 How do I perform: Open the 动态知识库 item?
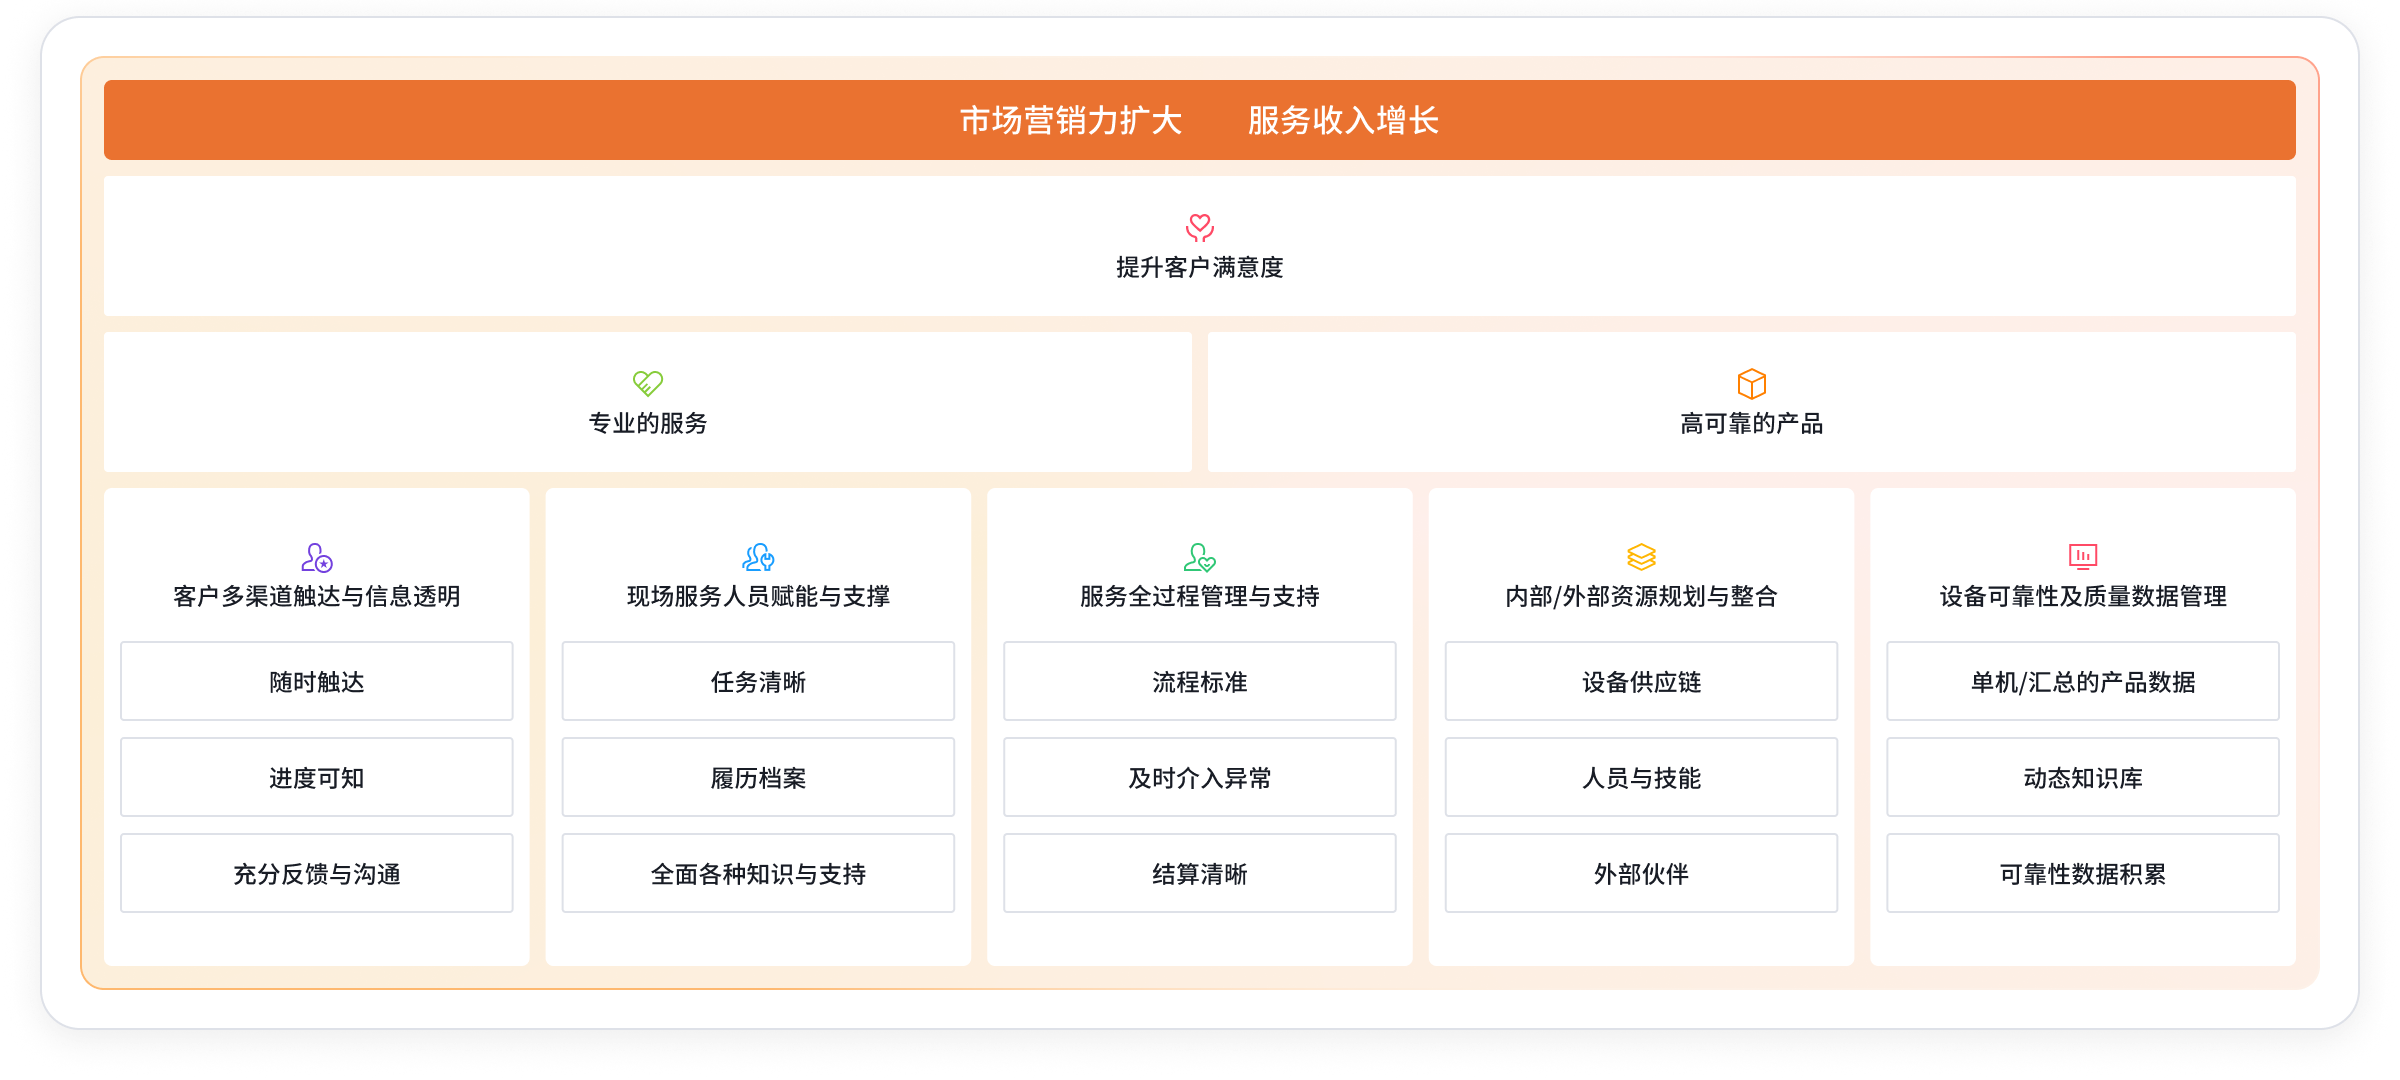tap(2082, 777)
